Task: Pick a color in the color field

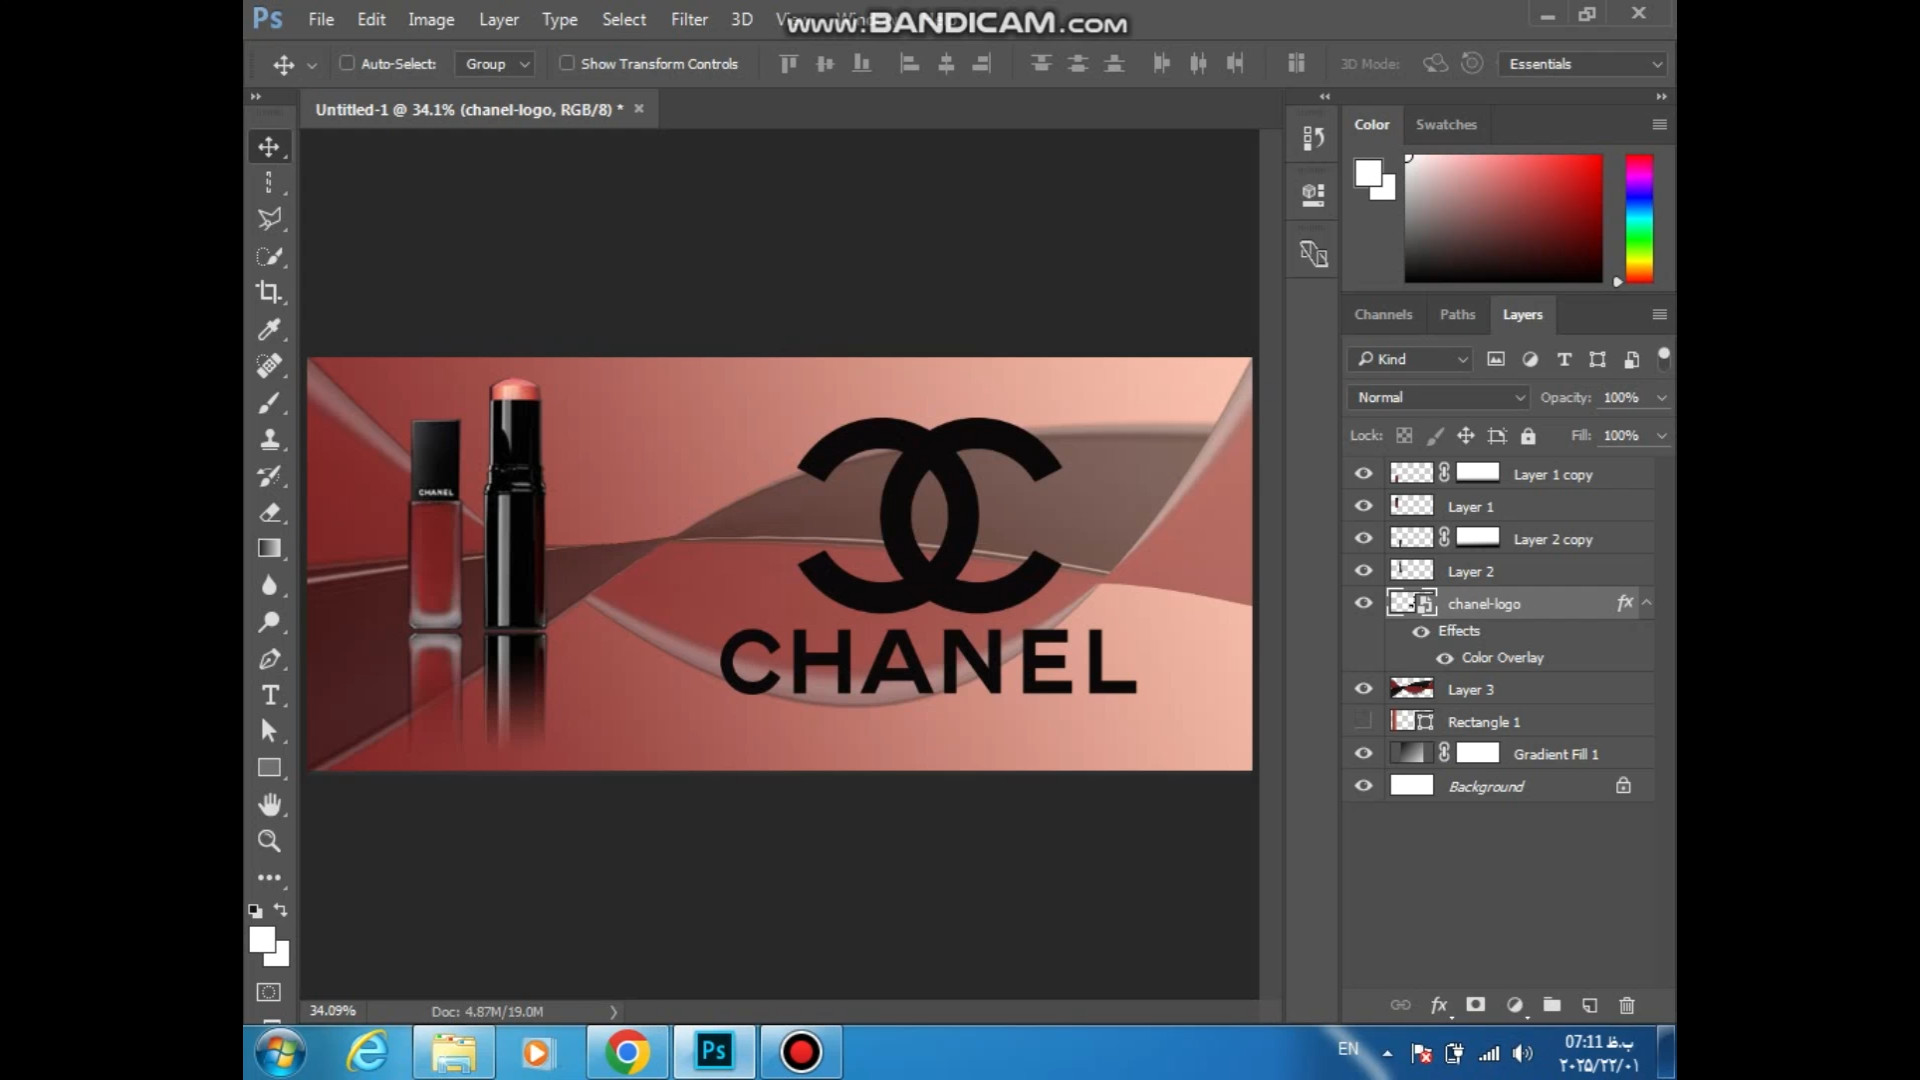Action: tap(1503, 218)
